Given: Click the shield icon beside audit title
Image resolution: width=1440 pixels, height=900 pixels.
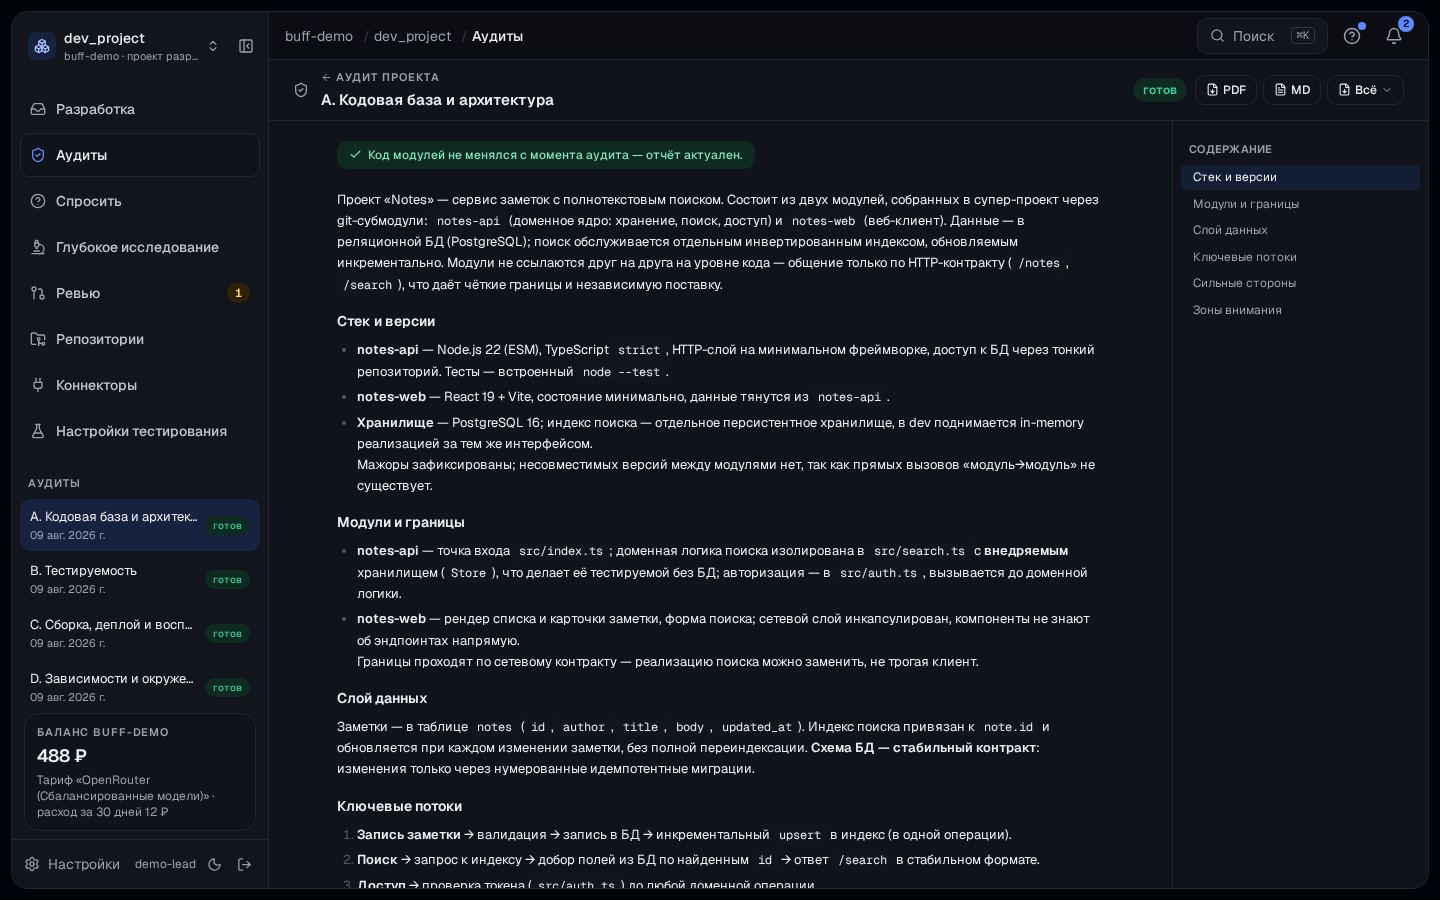Looking at the screenshot, I should click(x=301, y=90).
